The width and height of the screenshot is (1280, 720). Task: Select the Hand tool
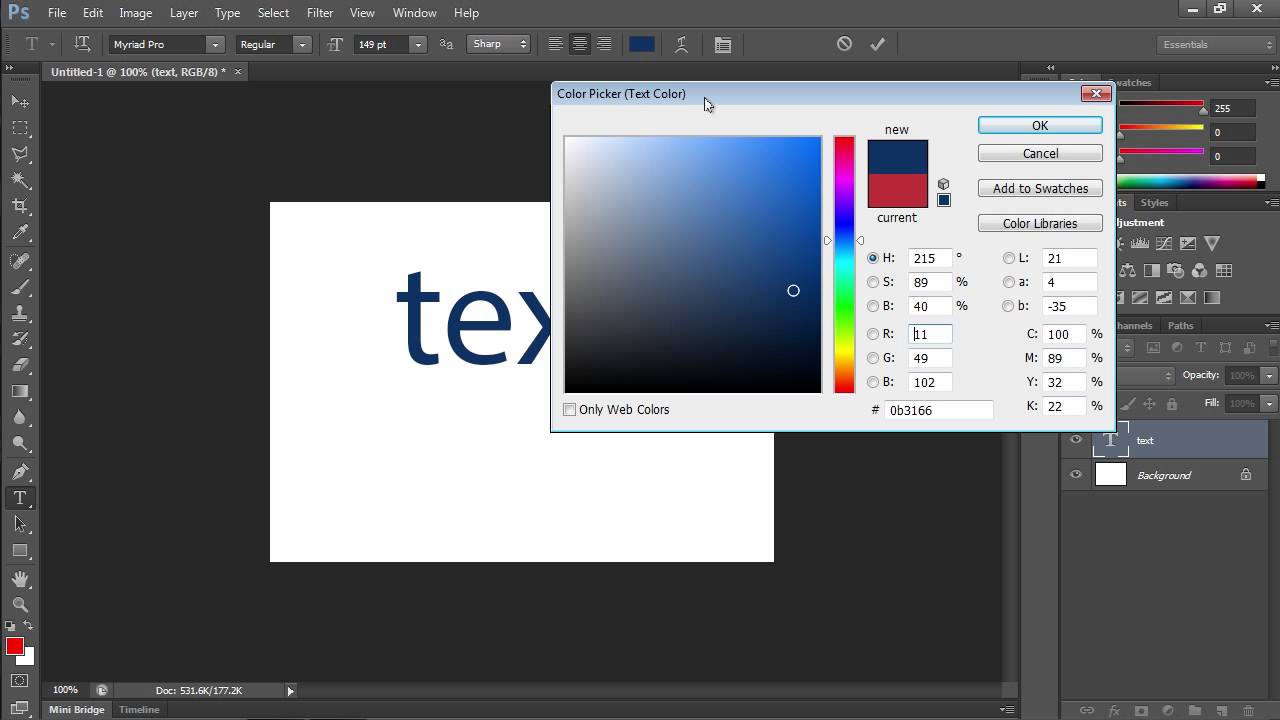click(x=20, y=579)
